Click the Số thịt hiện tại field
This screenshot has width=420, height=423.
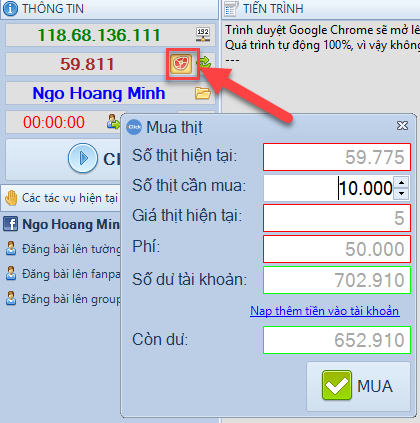[337, 157]
